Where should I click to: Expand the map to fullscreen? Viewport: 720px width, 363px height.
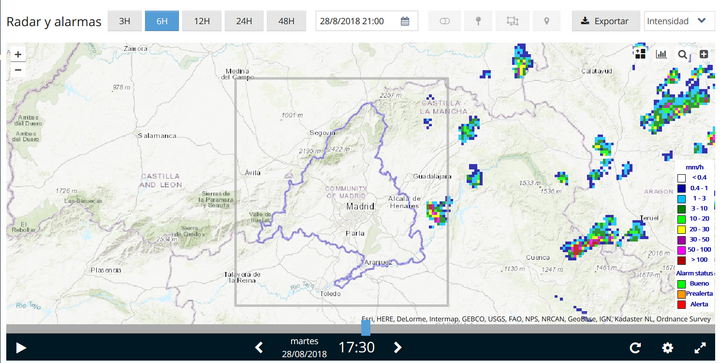click(700, 348)
